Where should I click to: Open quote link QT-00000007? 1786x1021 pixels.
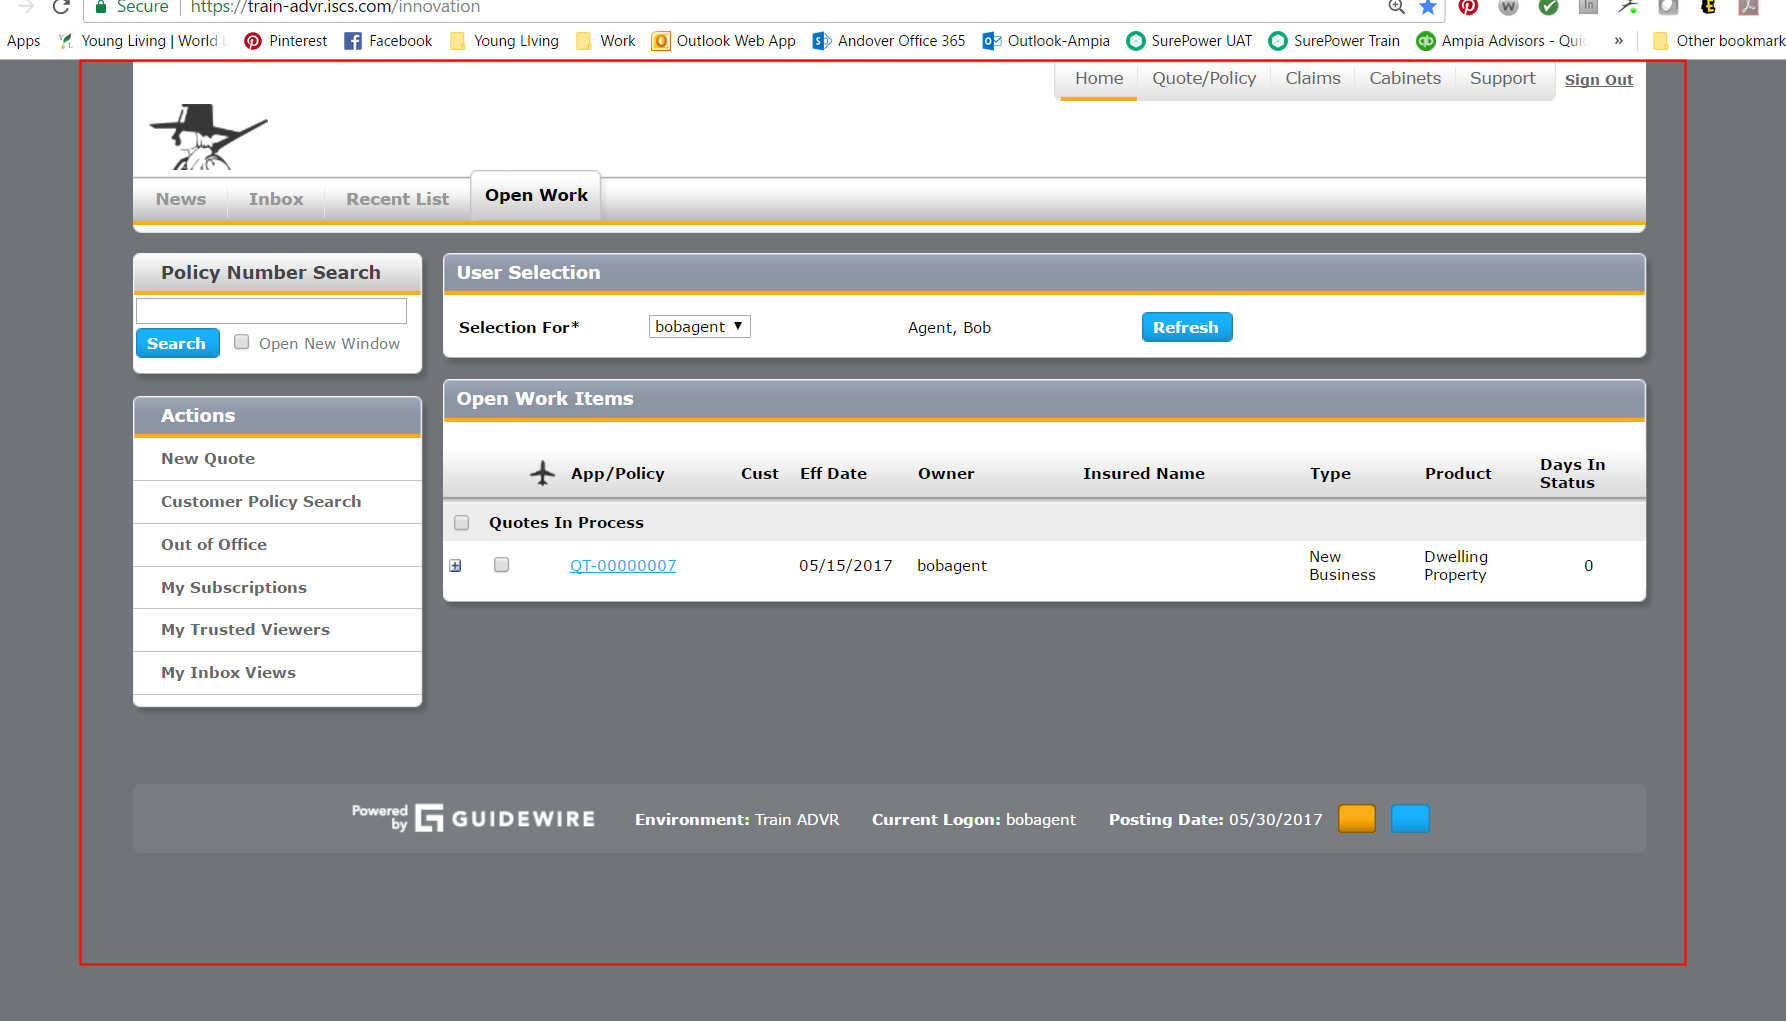[623, 566]
